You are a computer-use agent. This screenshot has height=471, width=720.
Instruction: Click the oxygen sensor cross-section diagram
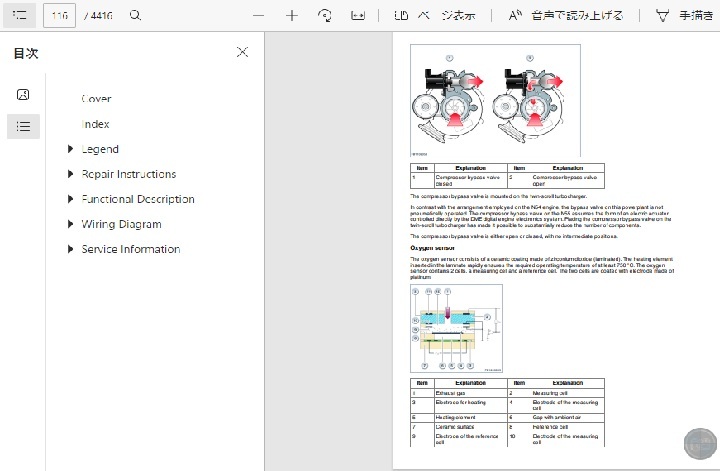tap(456, 328)
